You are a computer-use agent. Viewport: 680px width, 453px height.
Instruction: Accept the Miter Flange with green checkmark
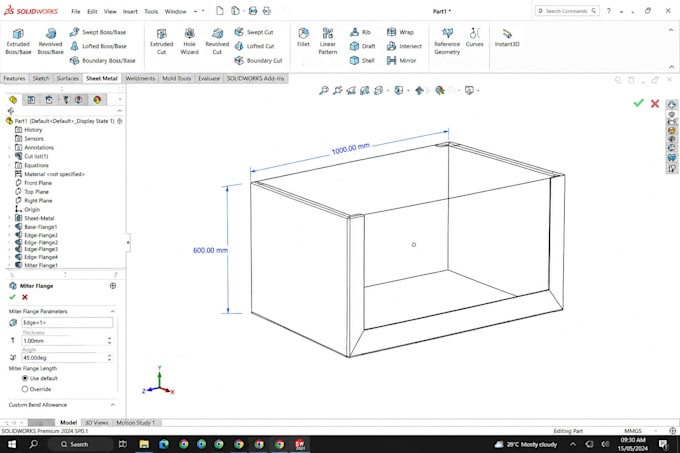(x=12, y=297)
